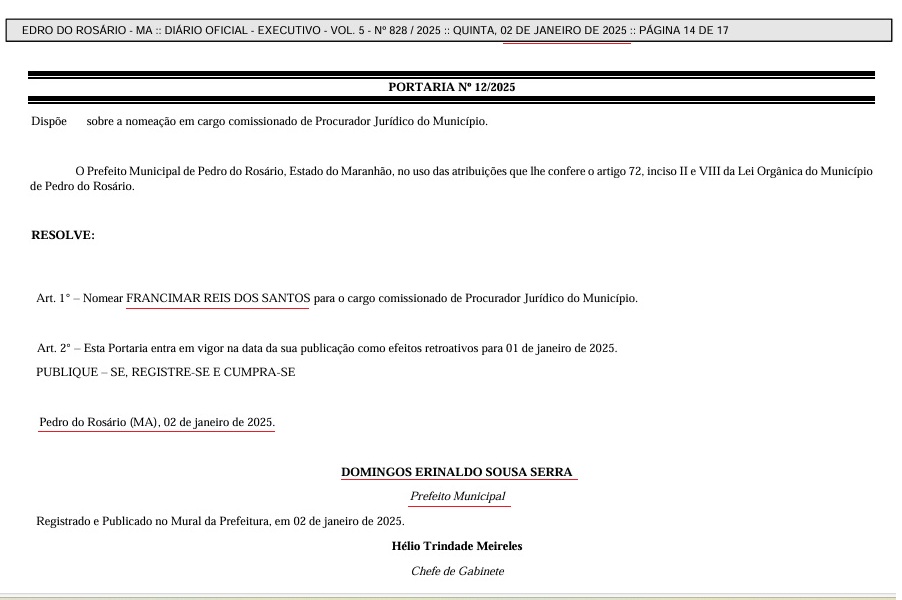Click the bold RESOLVE: heading
Screen dimensions: 902x600
63,235
